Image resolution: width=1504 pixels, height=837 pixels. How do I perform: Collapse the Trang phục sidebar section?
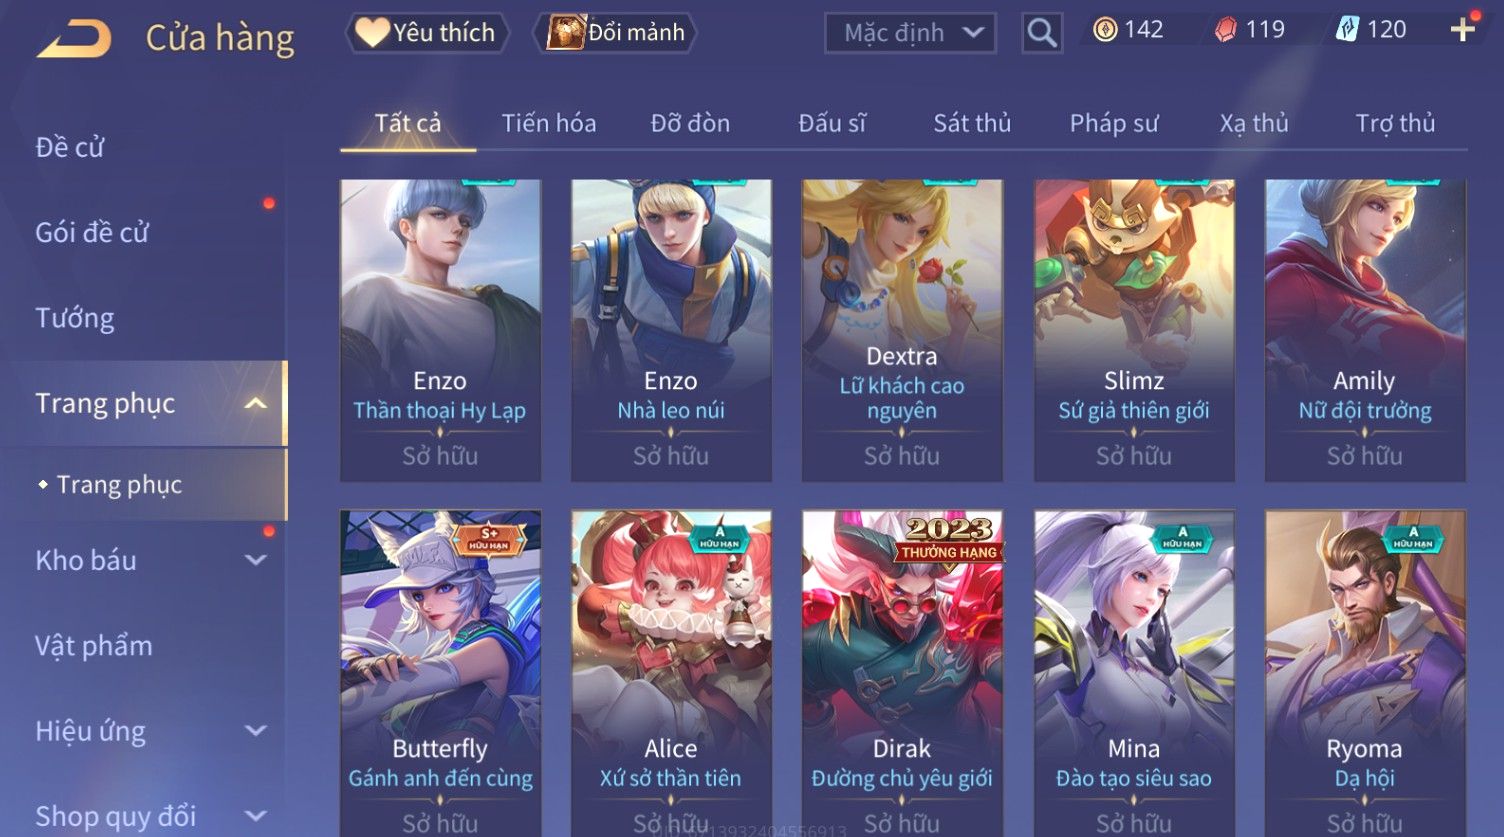click(256, 404)
